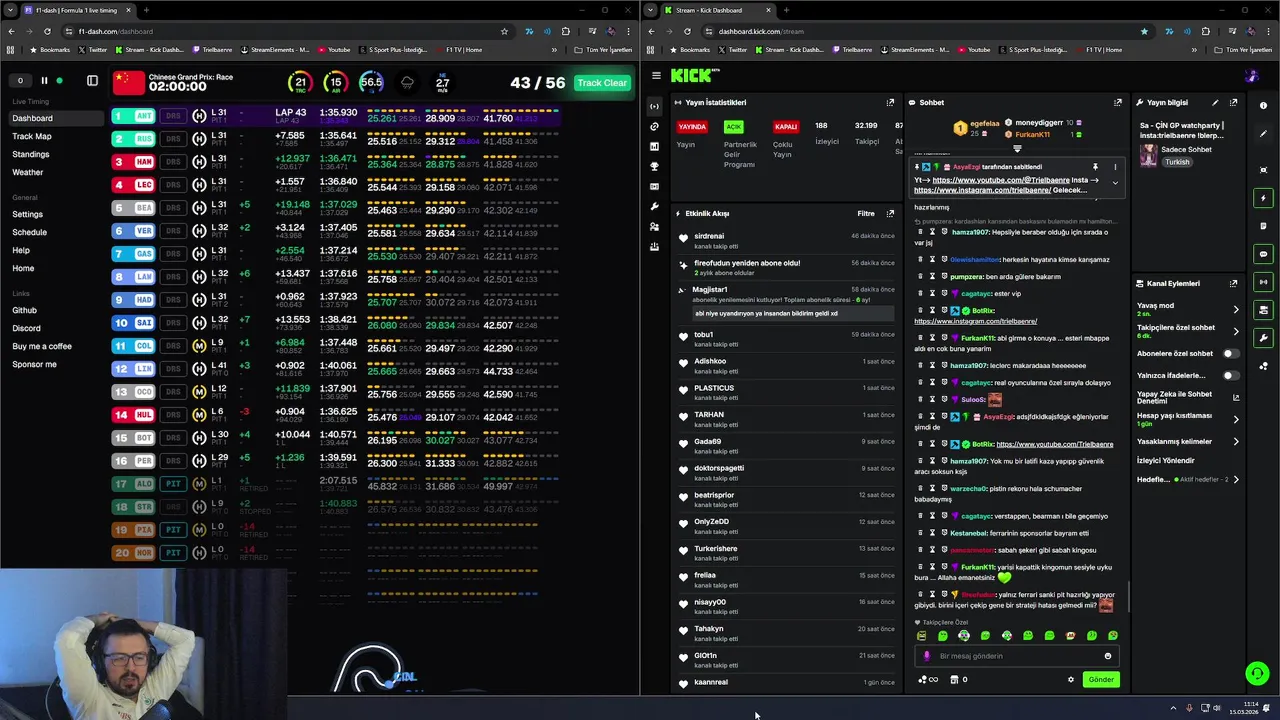
Task: Open the Github link in f1-dash
Action: click(25, 310)
